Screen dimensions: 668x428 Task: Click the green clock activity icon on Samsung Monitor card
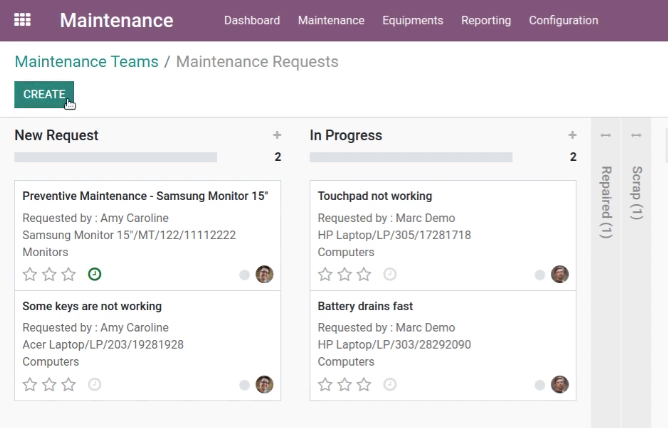95,274
